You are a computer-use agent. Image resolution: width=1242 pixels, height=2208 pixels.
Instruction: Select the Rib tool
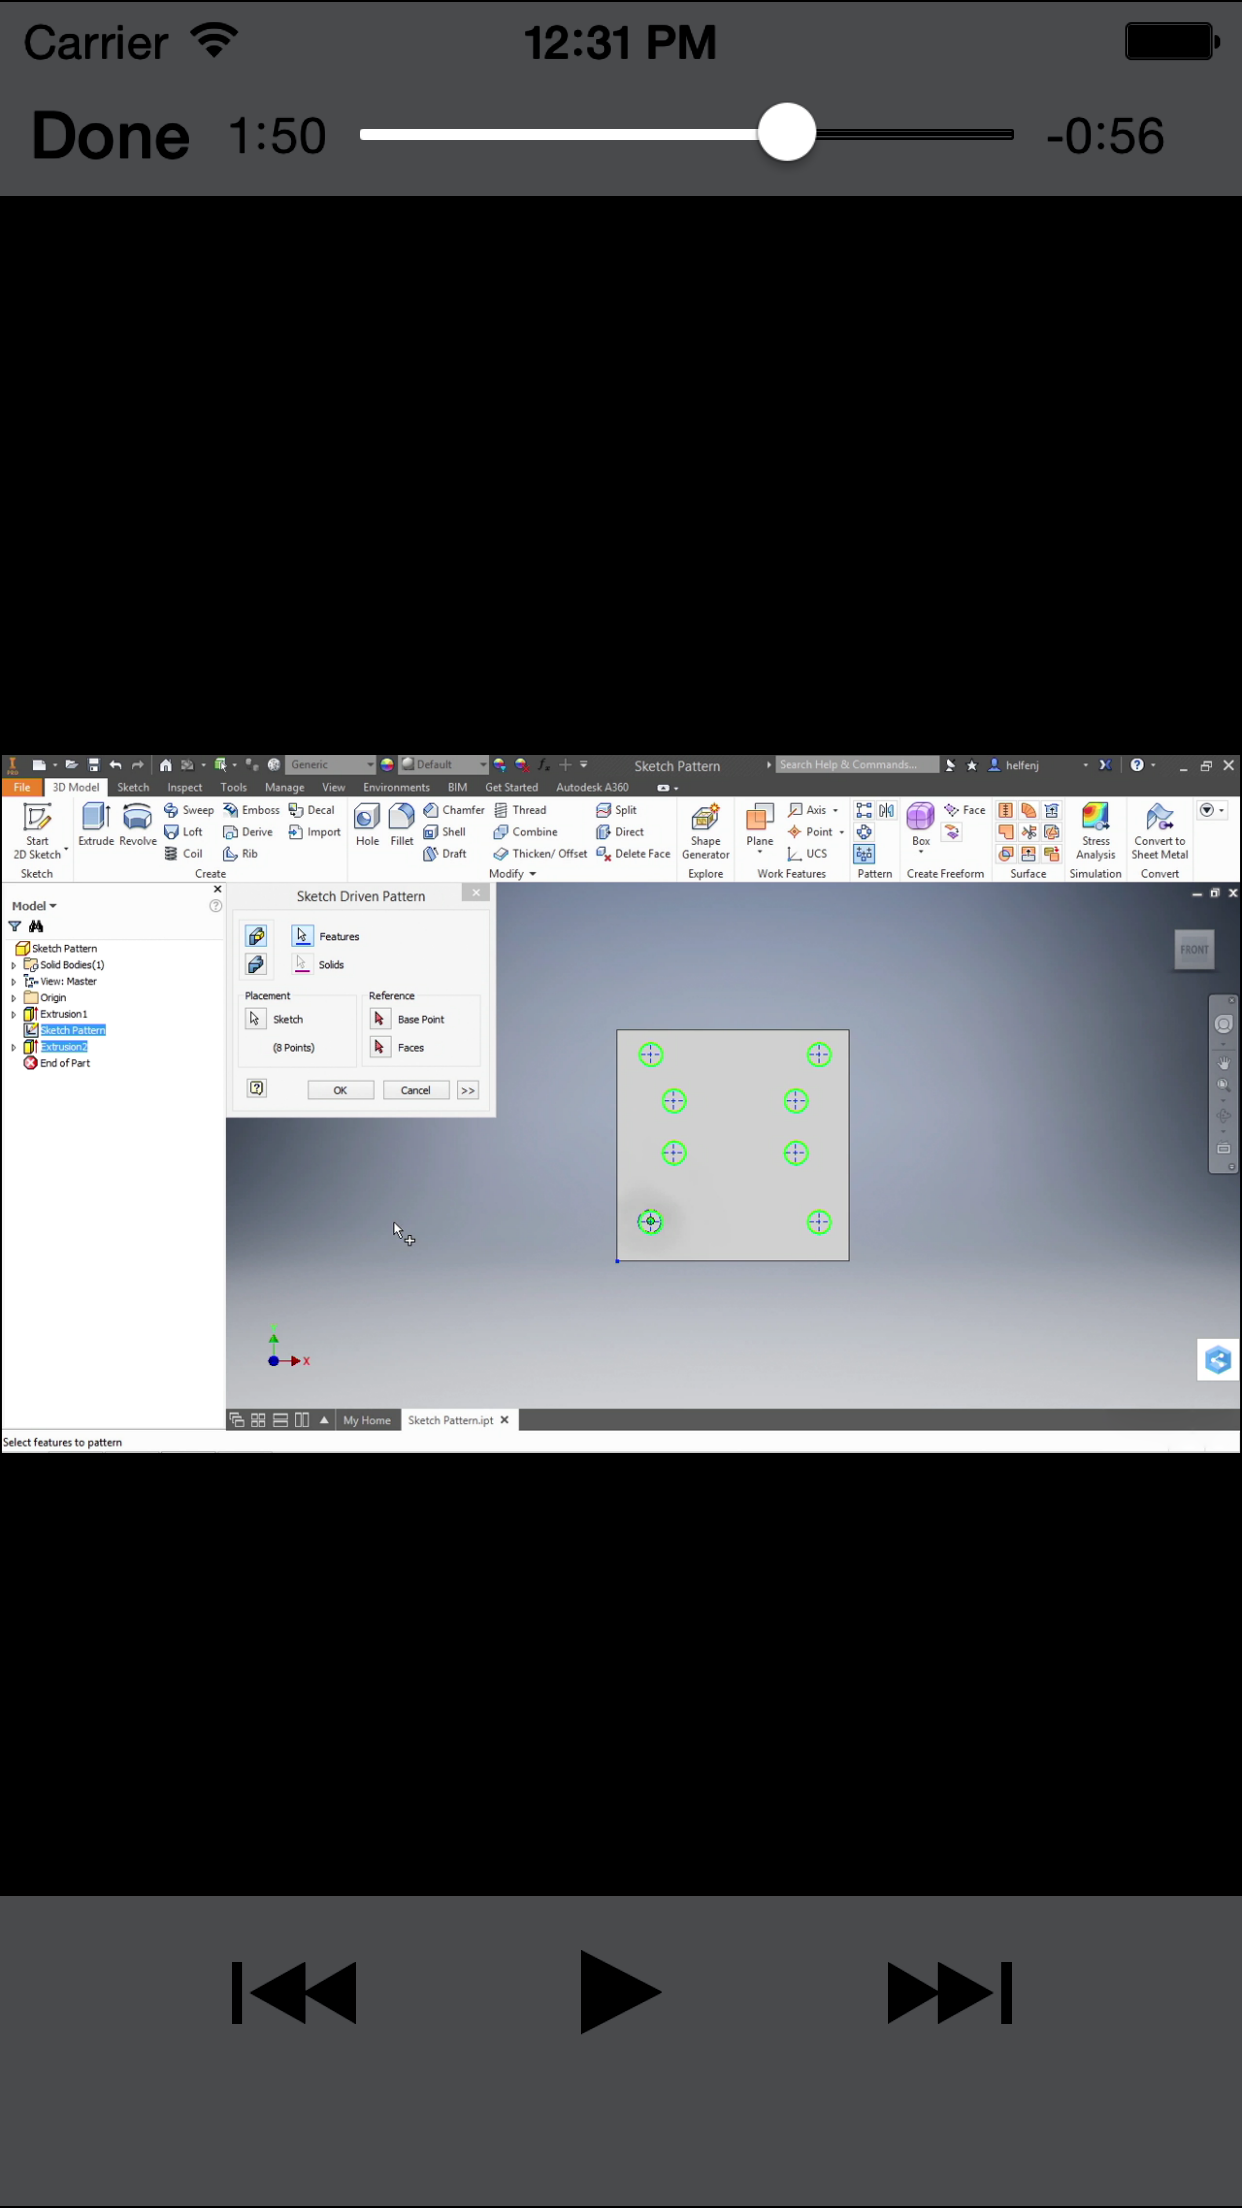(x=241, y=854)
